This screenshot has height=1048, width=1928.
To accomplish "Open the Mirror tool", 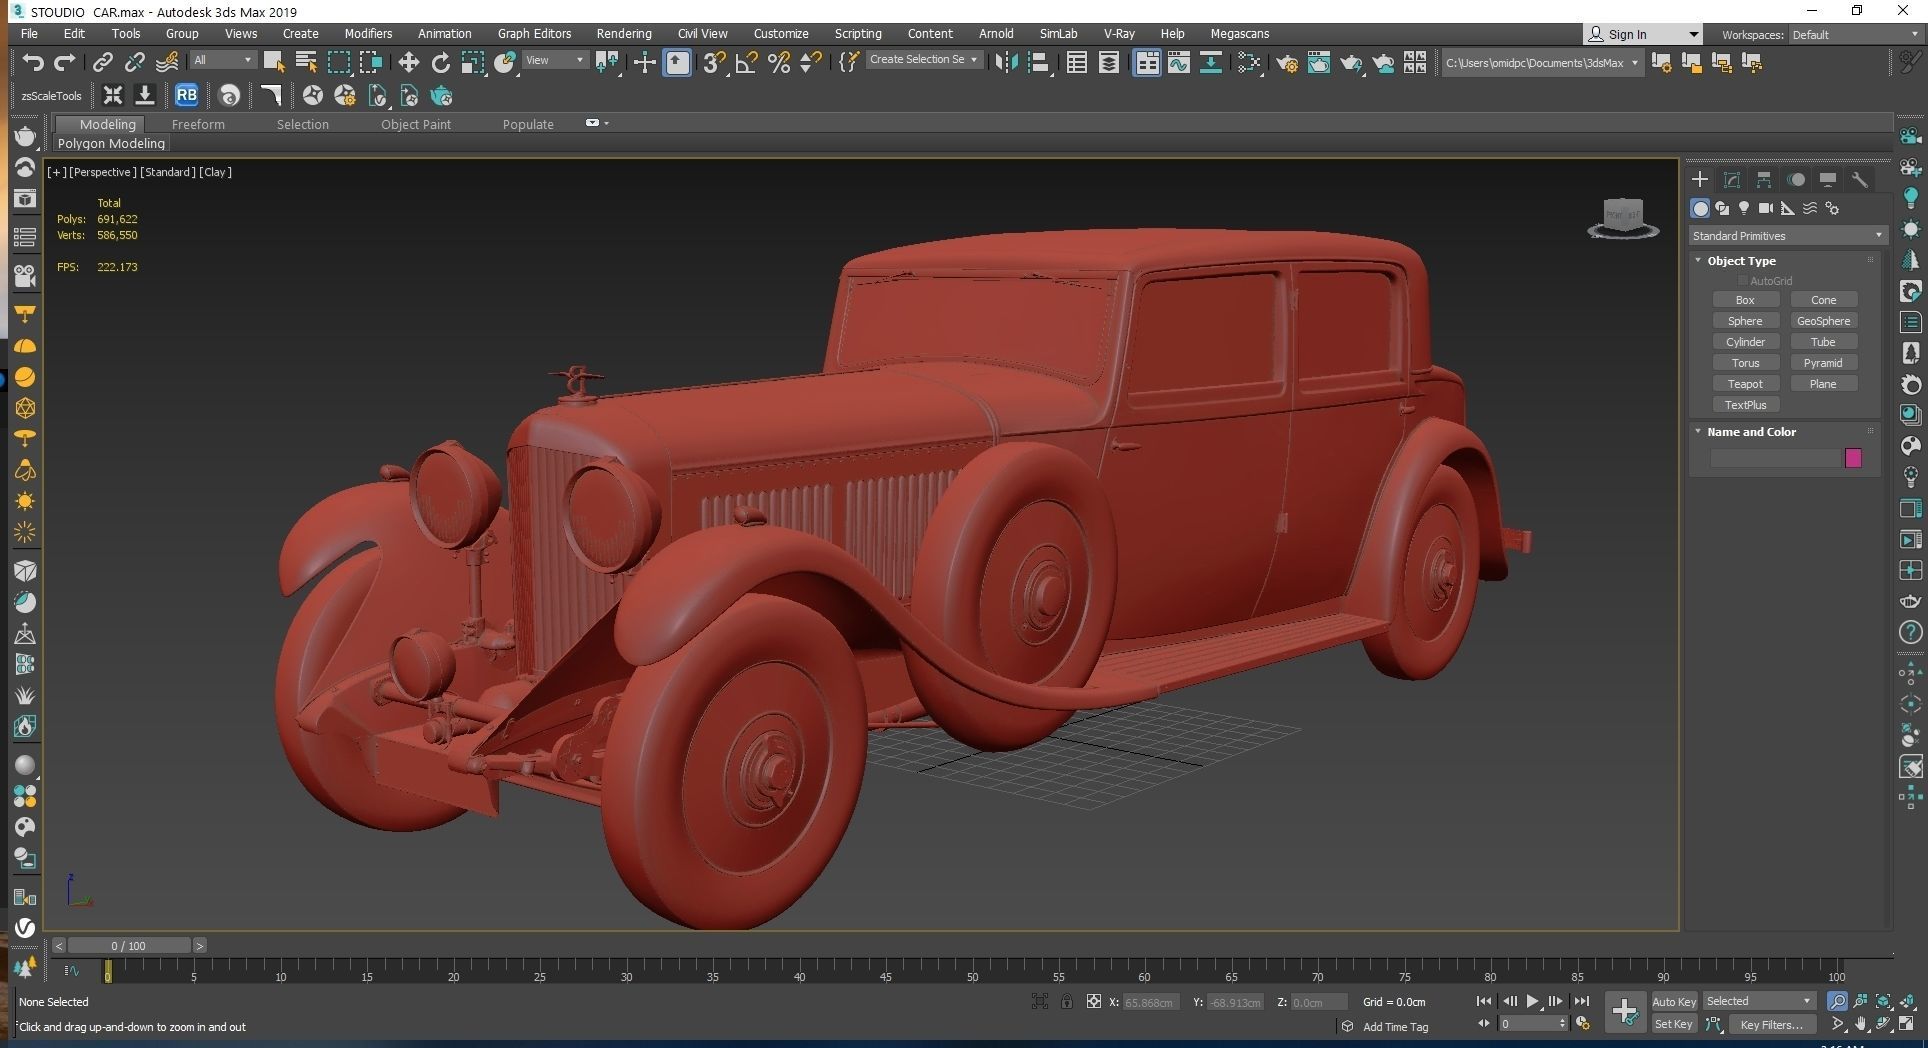I will (x=1006, y=63).
